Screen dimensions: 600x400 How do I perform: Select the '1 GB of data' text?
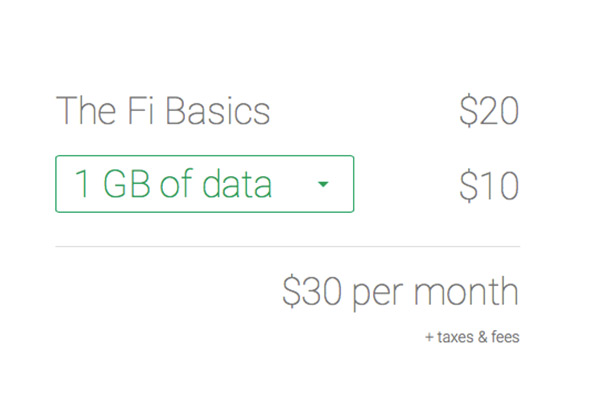coord(173,185)
